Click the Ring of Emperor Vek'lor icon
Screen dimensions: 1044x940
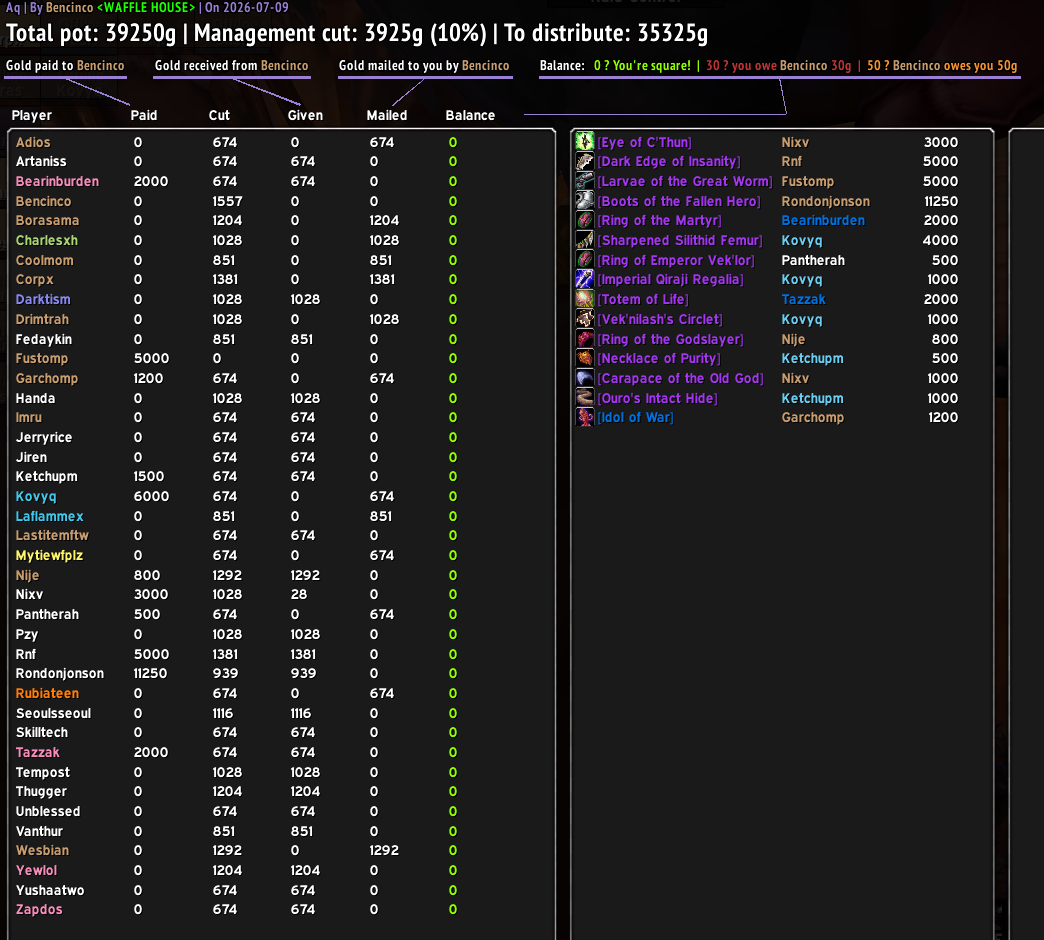[x=585, y=260]
